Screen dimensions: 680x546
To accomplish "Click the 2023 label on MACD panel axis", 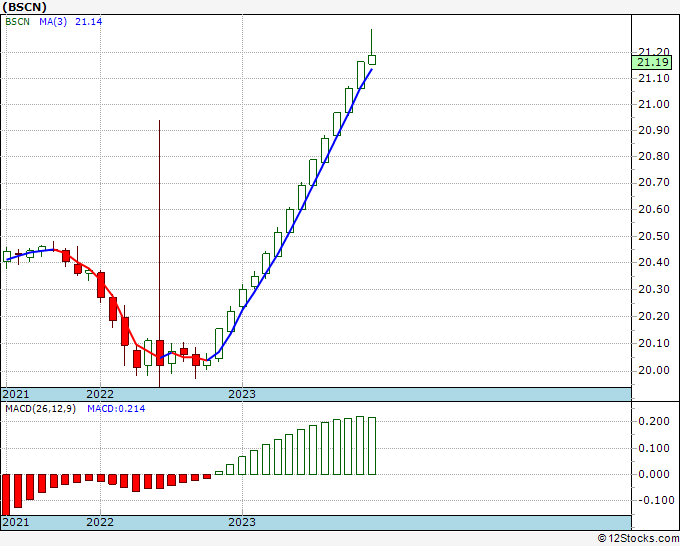I will (242, 522).
